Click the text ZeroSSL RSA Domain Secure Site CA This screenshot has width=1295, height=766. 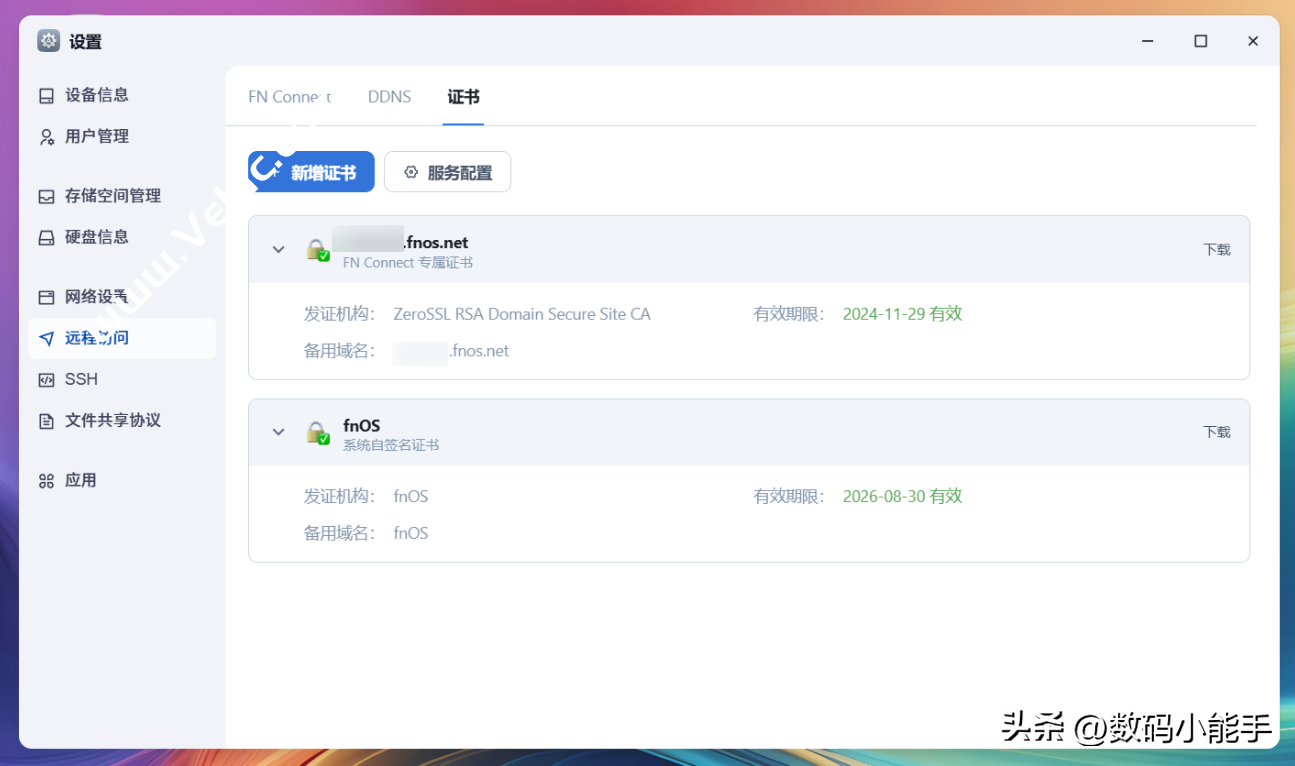tap(522, 314)
